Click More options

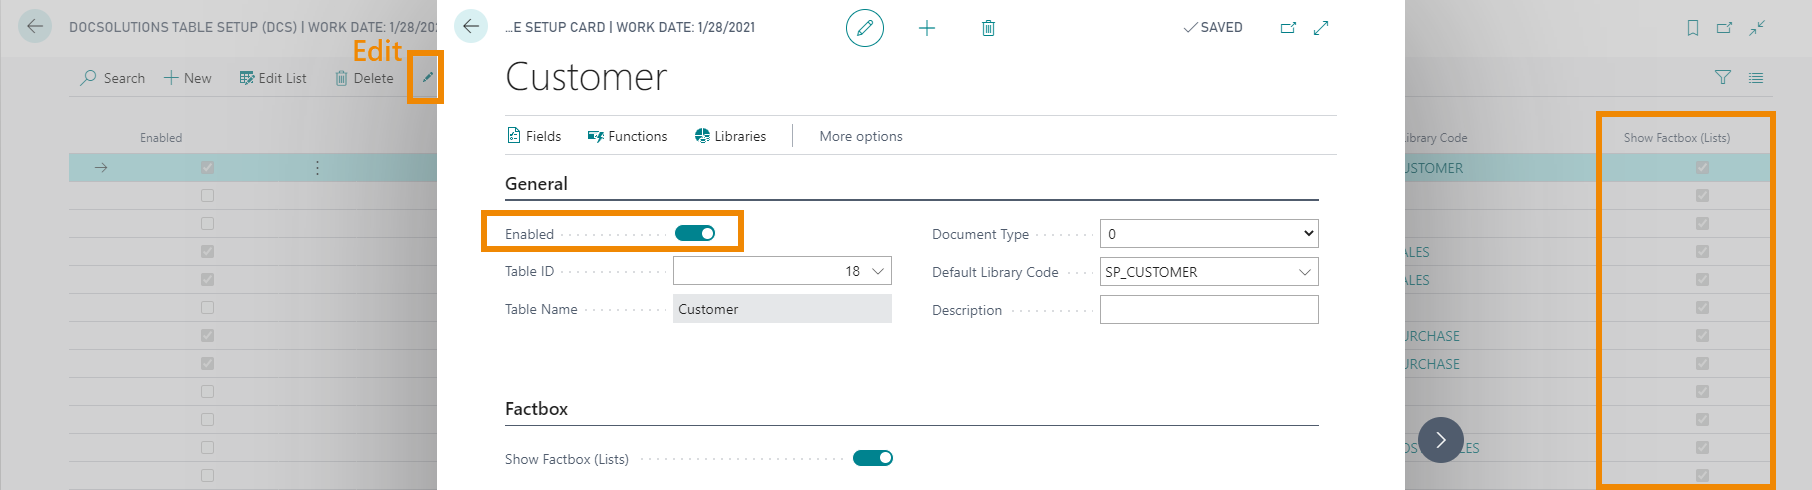pos(861,136)
